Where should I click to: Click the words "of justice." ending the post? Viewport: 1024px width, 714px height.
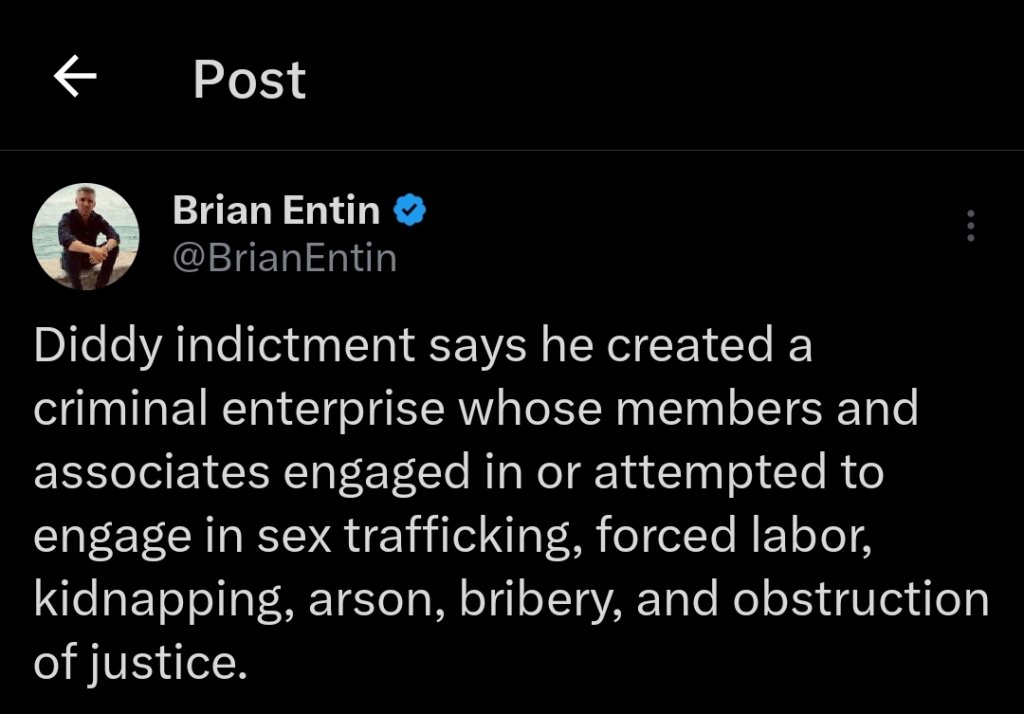point(140,662)
